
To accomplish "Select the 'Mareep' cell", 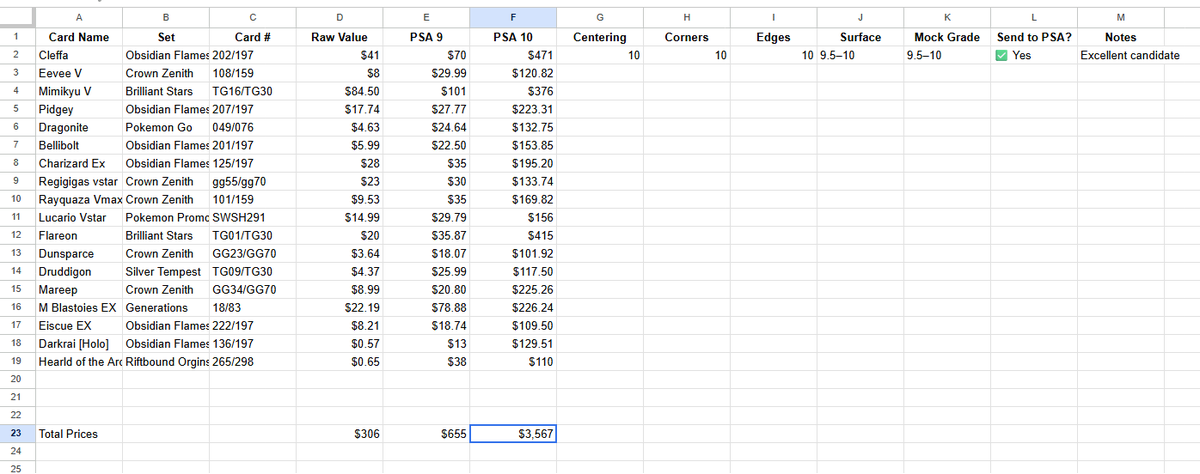I will tap(78, 290).
